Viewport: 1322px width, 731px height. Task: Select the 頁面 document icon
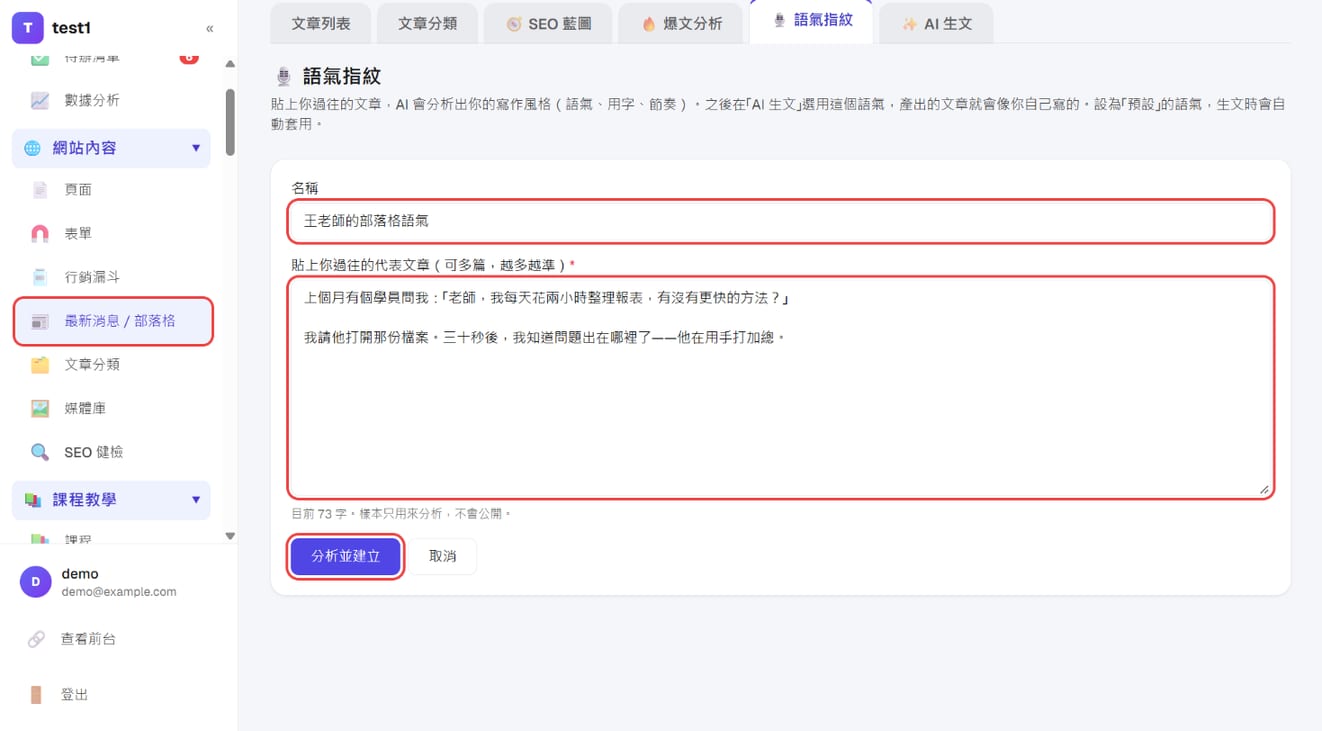[x=40, y=190]
